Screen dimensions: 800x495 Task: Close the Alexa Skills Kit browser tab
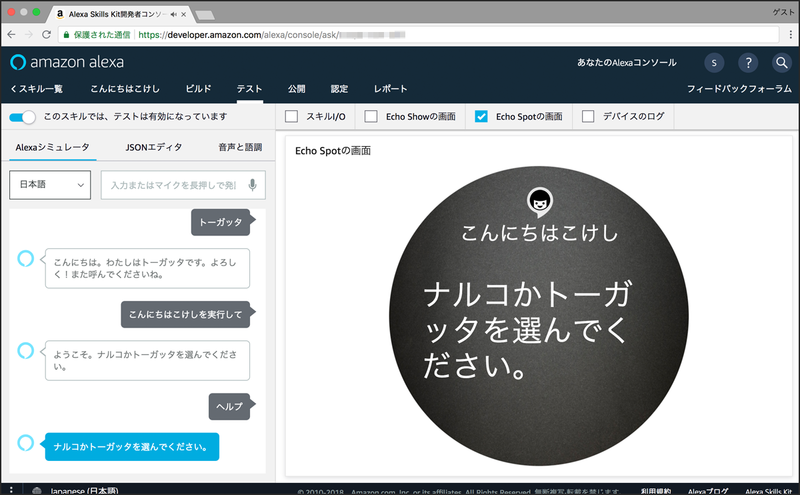click(x=184, y=14)
